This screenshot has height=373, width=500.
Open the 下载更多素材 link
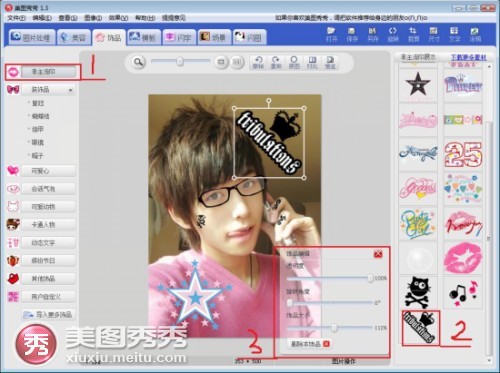[x=469, y=58]
